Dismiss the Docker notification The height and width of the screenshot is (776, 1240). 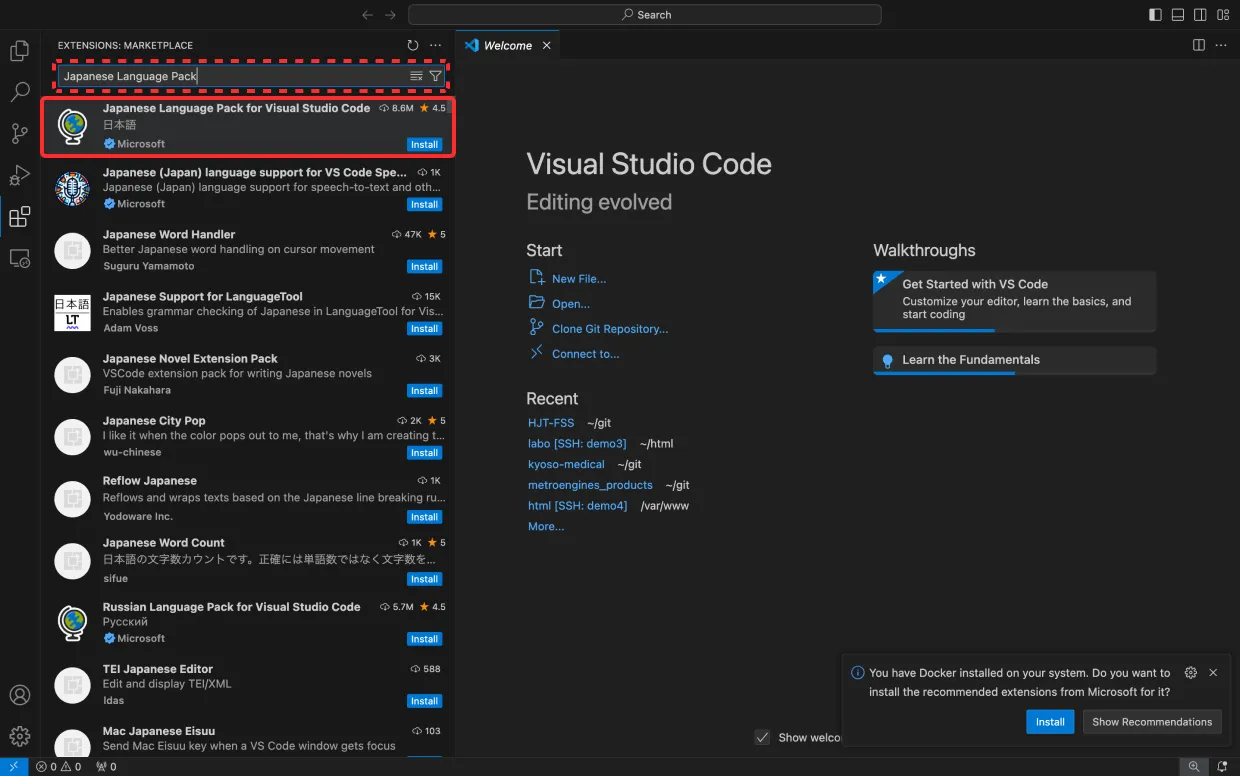1213,673
